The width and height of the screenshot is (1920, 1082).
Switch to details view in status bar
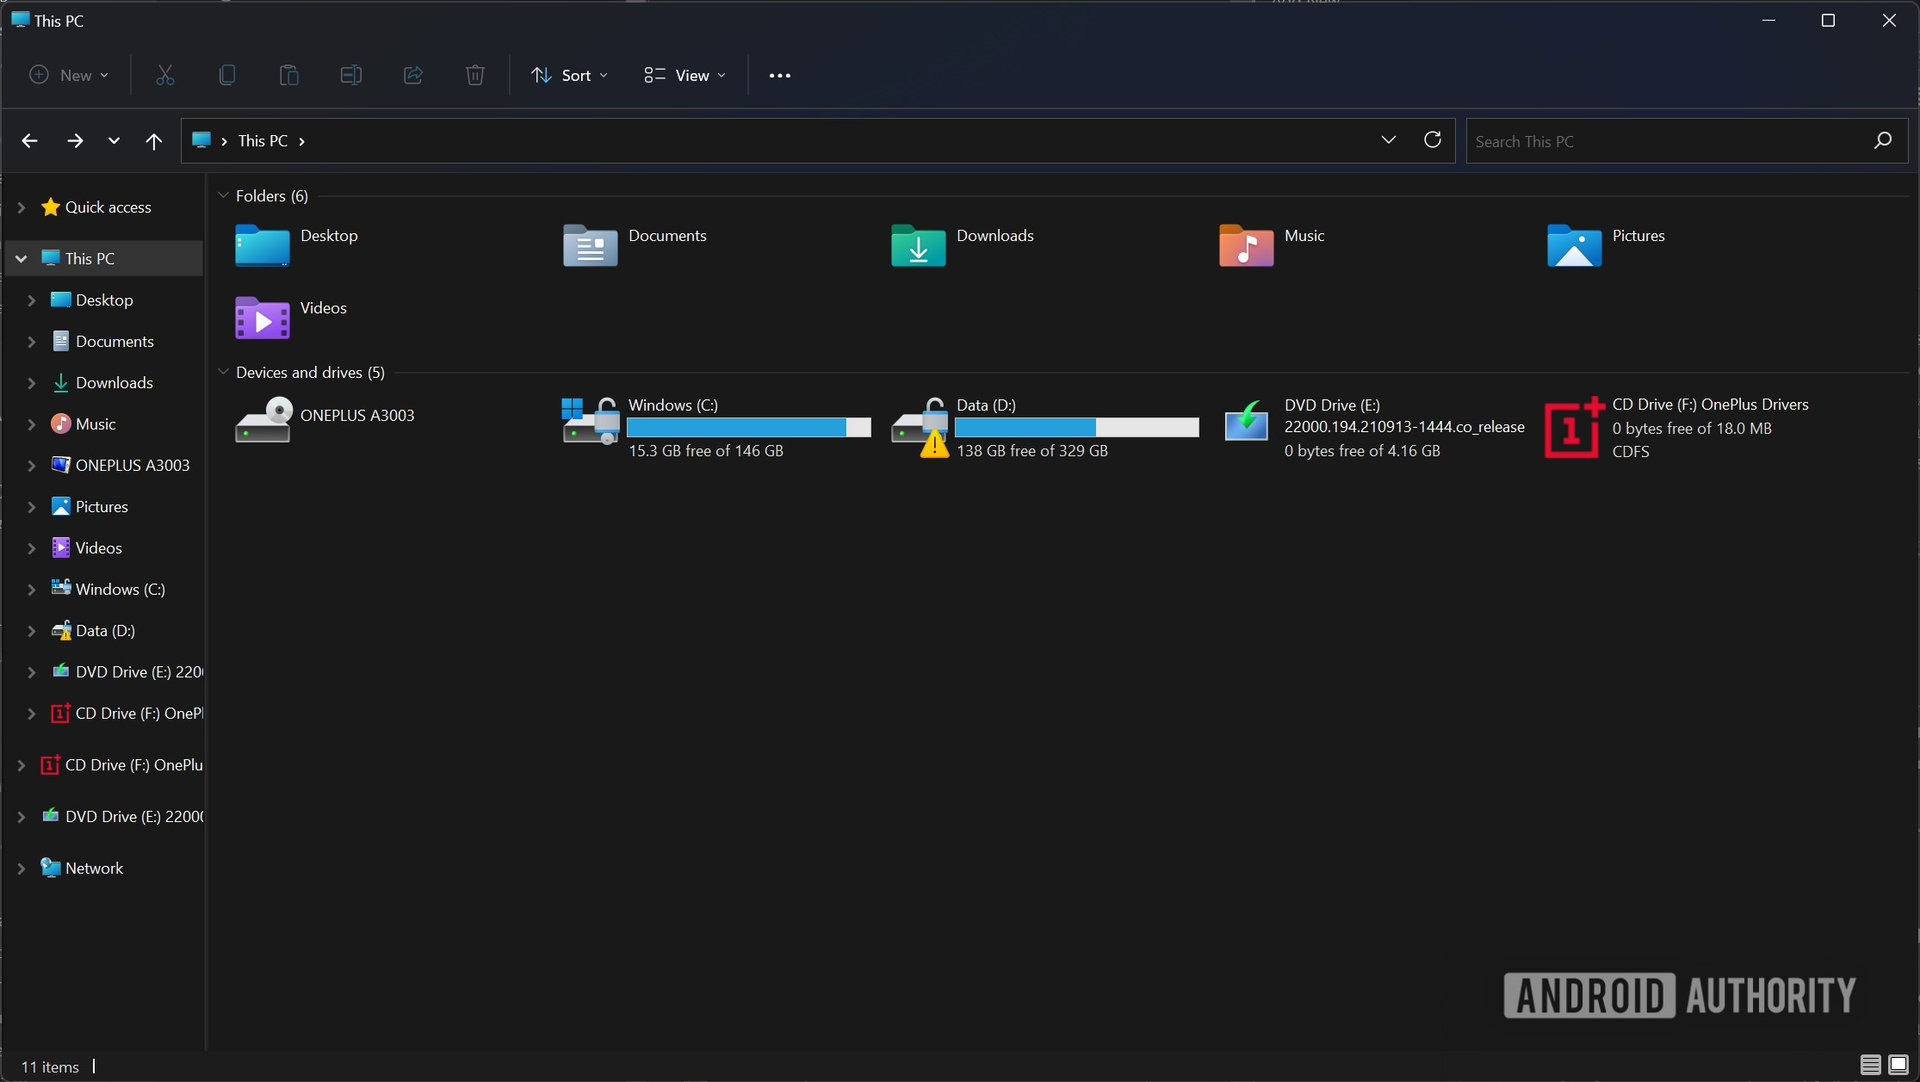pos(1870,1065)
